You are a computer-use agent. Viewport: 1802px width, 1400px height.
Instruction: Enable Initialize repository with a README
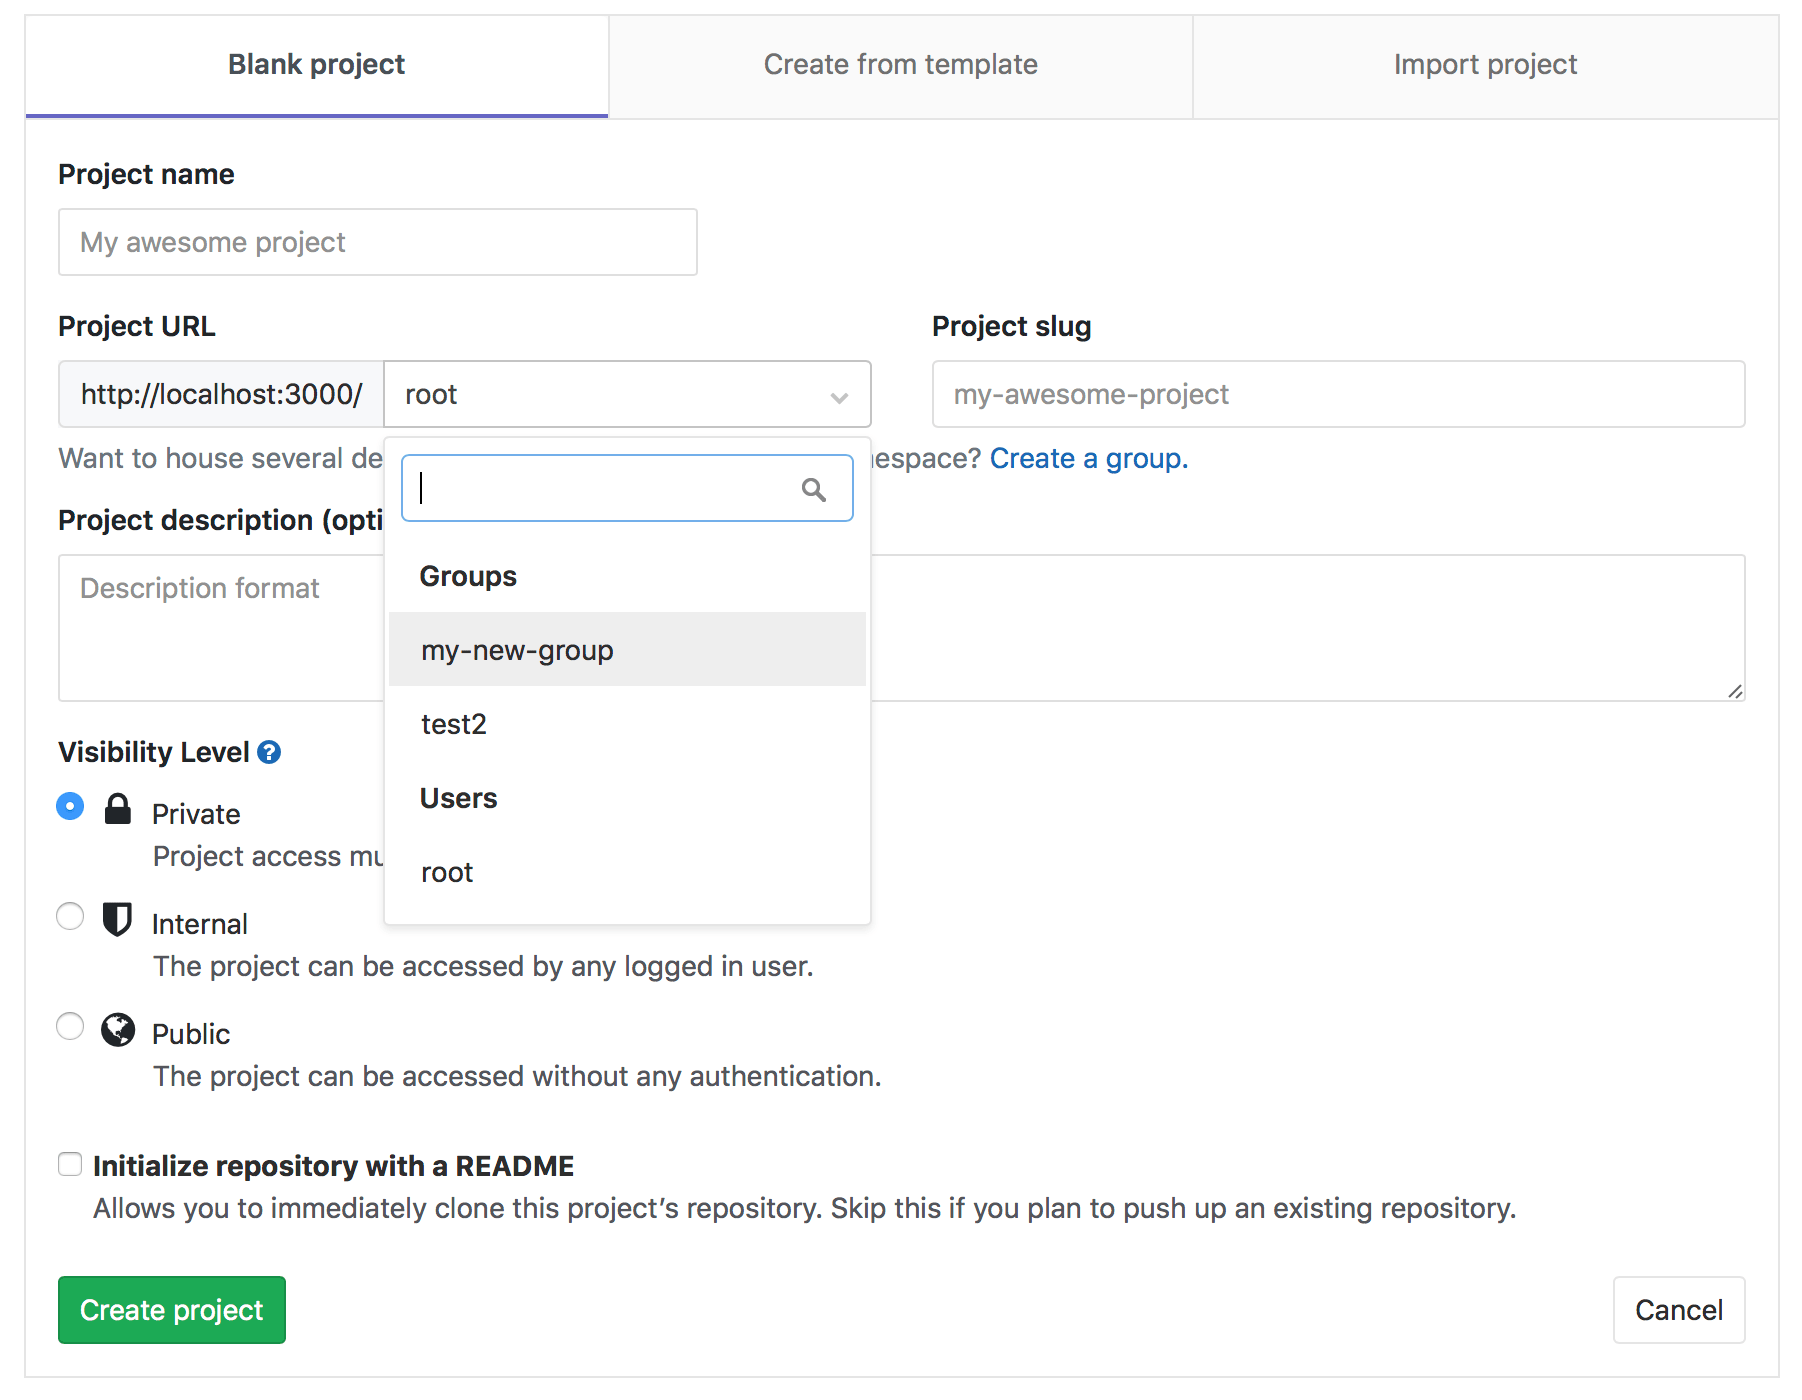[70, 1164]
